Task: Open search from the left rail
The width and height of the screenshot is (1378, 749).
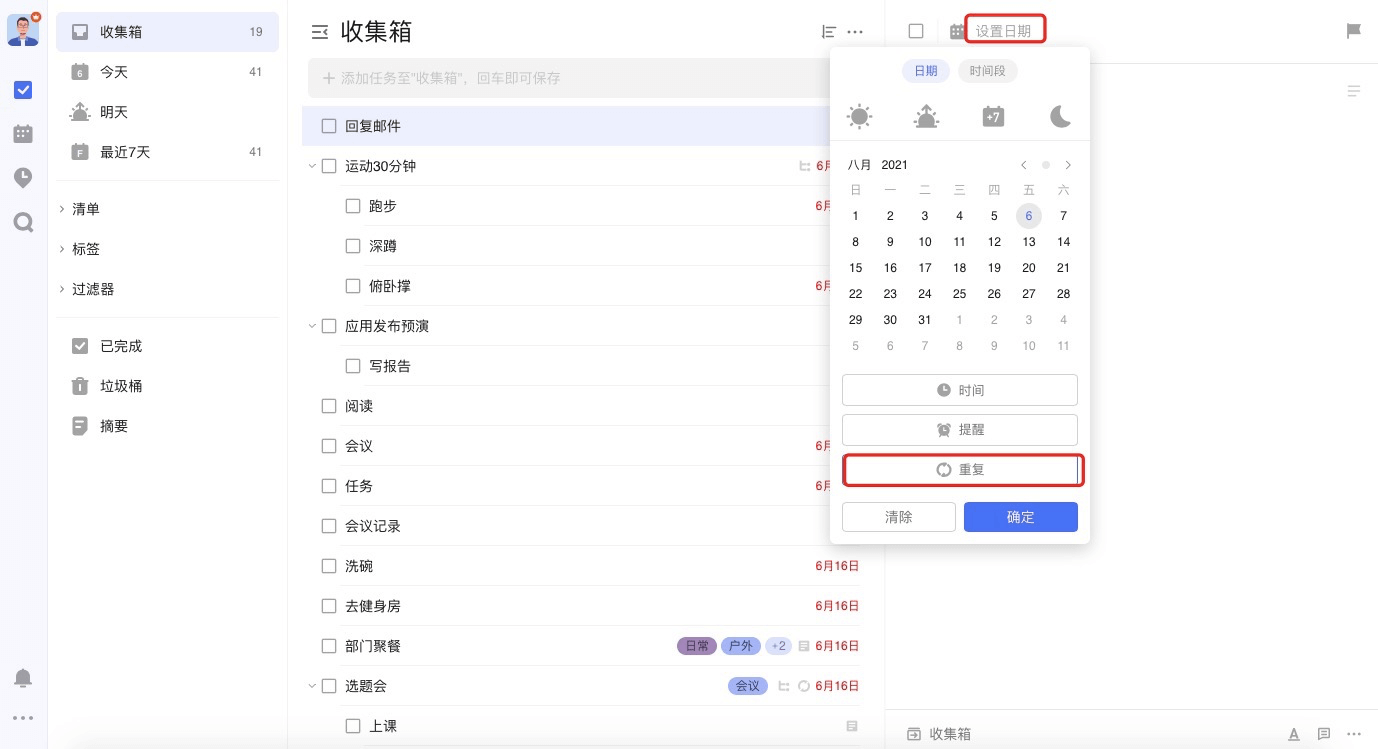Action: coord(23,221)
